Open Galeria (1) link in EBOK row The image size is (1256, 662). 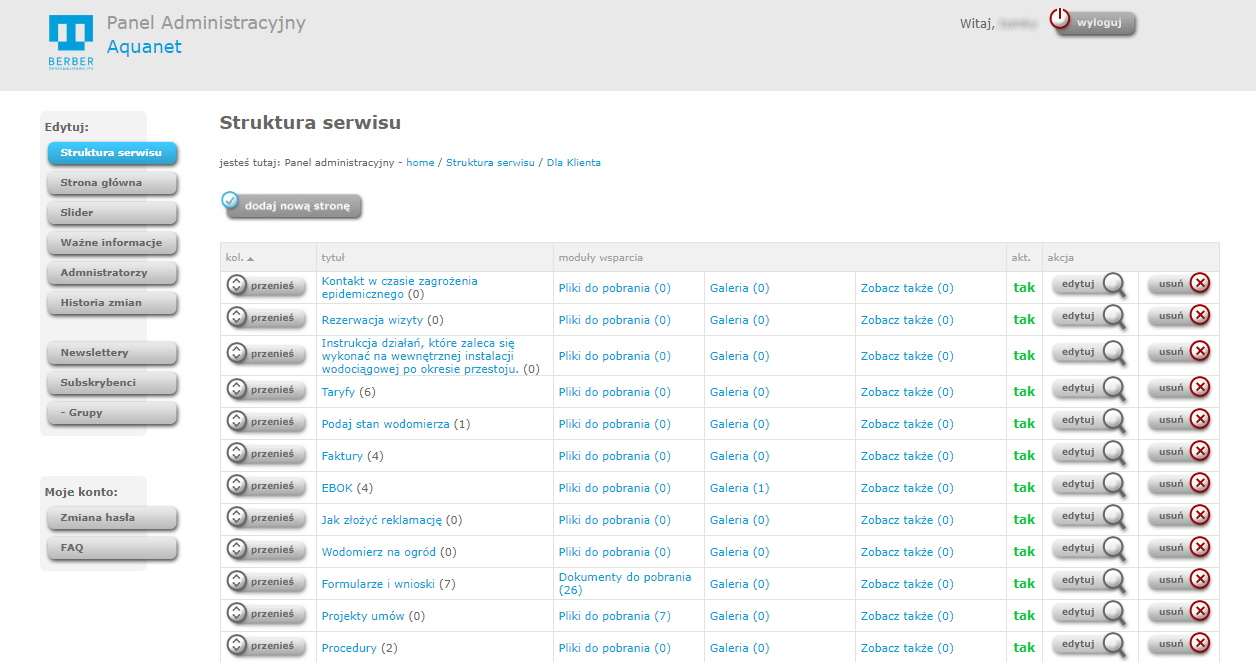tap(739, 488)
